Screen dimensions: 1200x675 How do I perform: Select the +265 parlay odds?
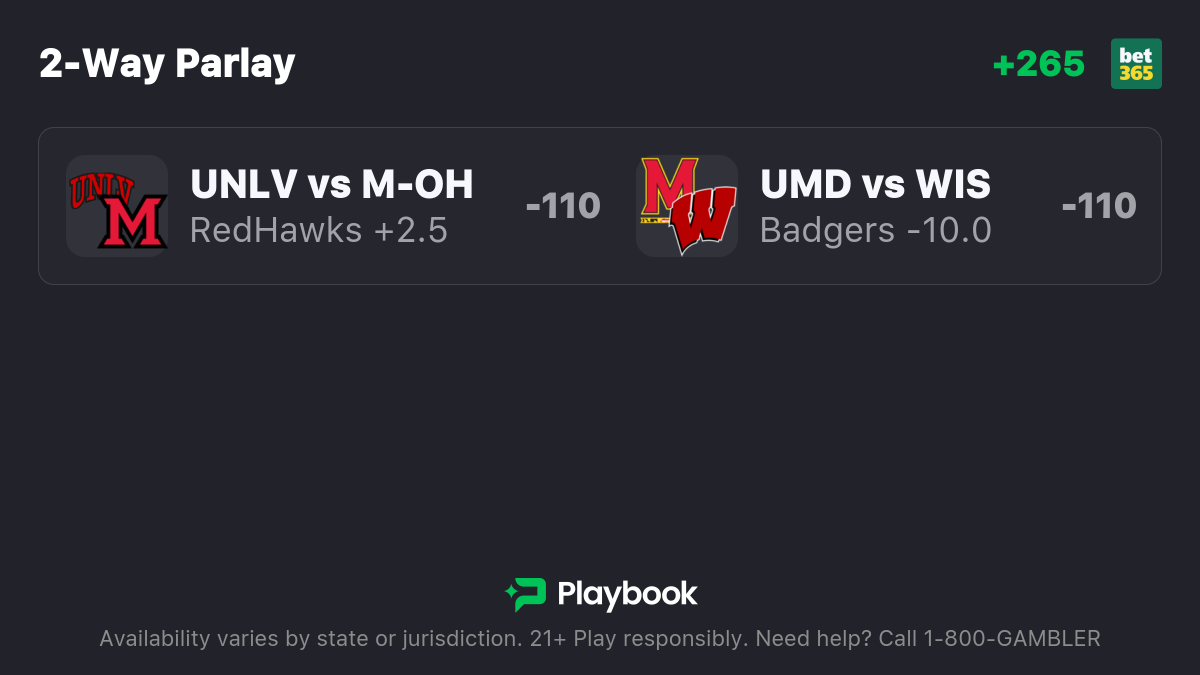pyautogui.click(x=1038, y=64)
